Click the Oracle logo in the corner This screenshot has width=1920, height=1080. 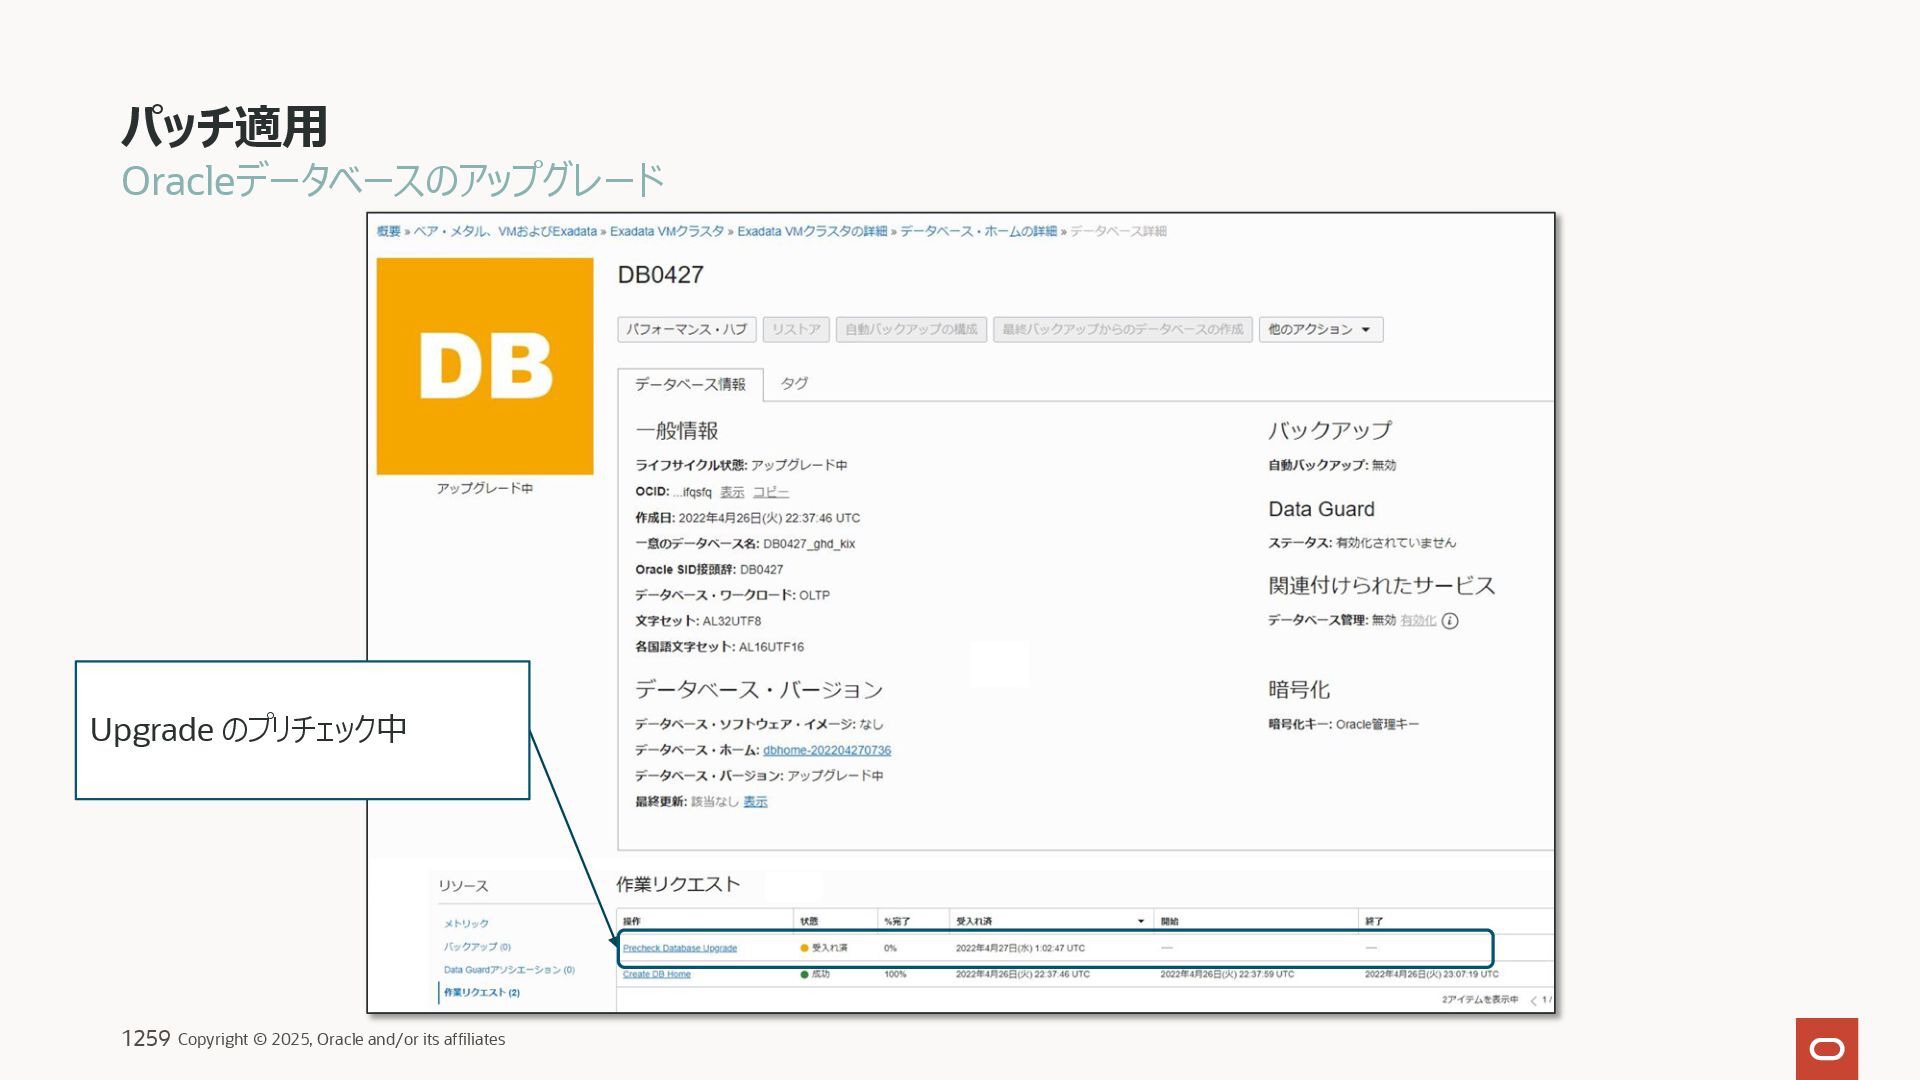tap(1826, 1048)
